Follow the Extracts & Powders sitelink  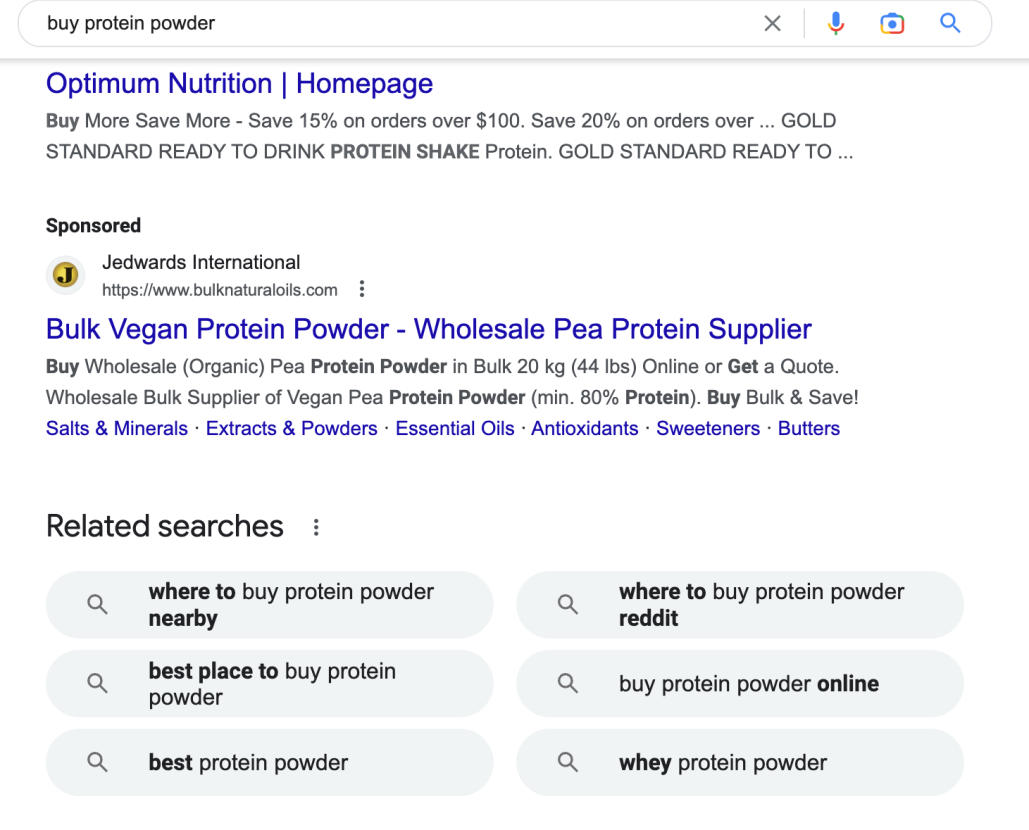pyautogui.click(x=291, y=428)
